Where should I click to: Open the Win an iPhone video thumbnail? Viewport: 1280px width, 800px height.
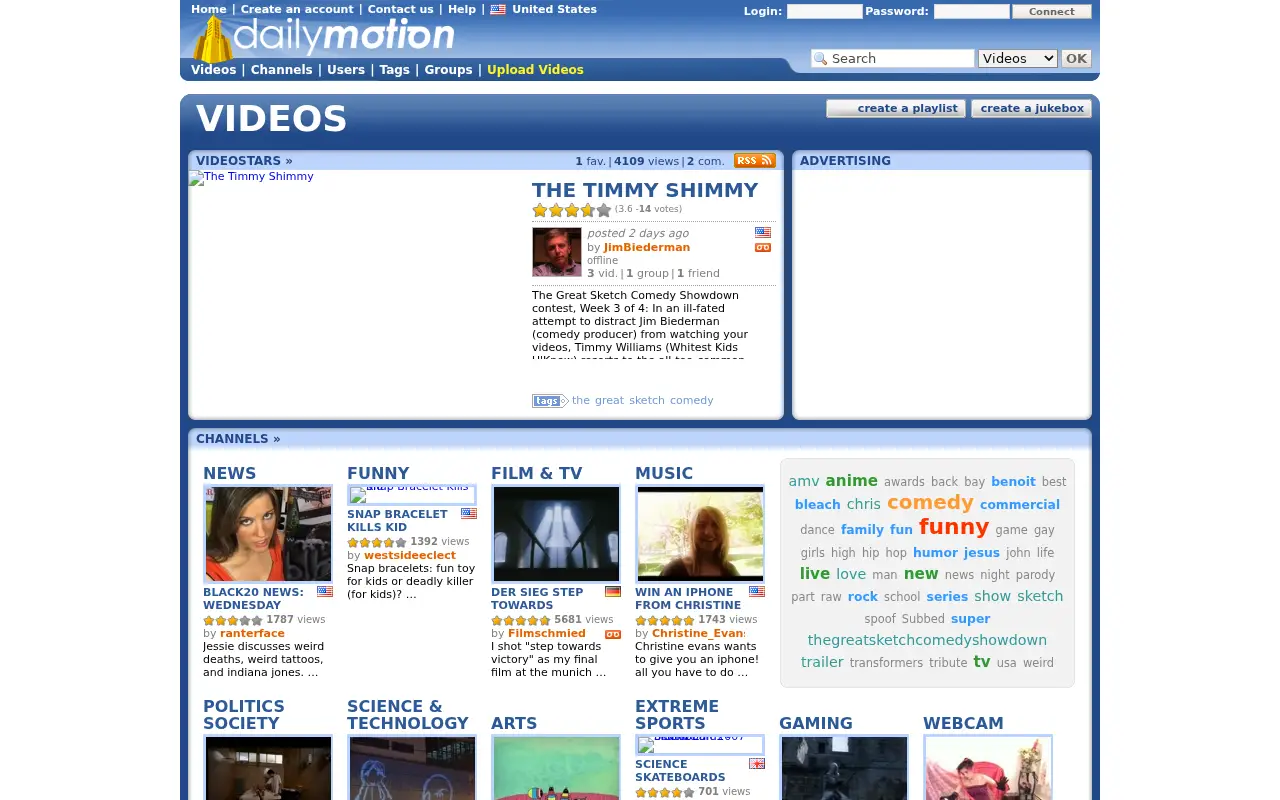[700, 534]
